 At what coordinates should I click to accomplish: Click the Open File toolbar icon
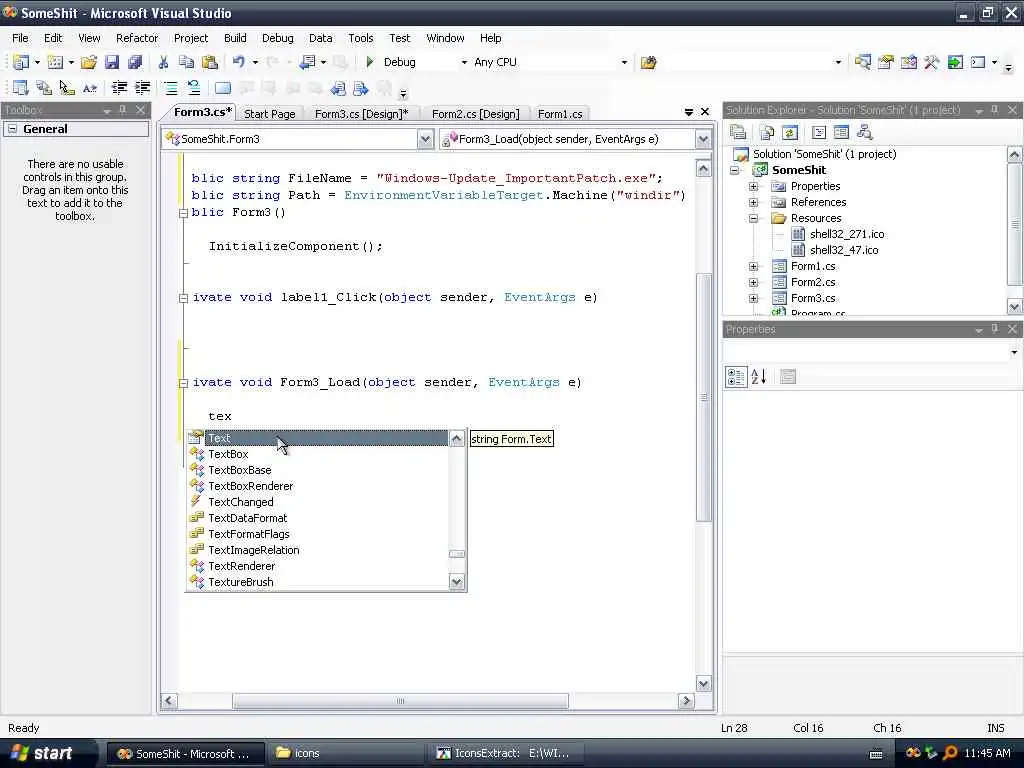pyautogui.click(x=89, y=62)
